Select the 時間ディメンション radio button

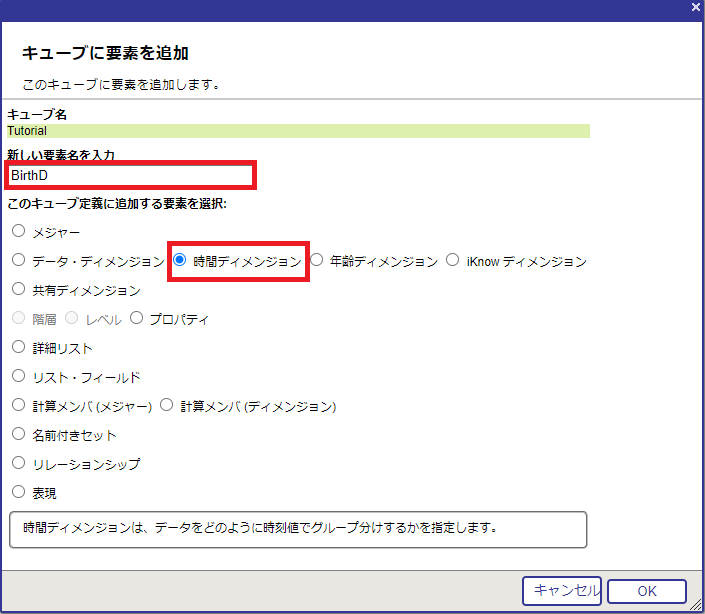pyautogui.click(x=180, y=260)
